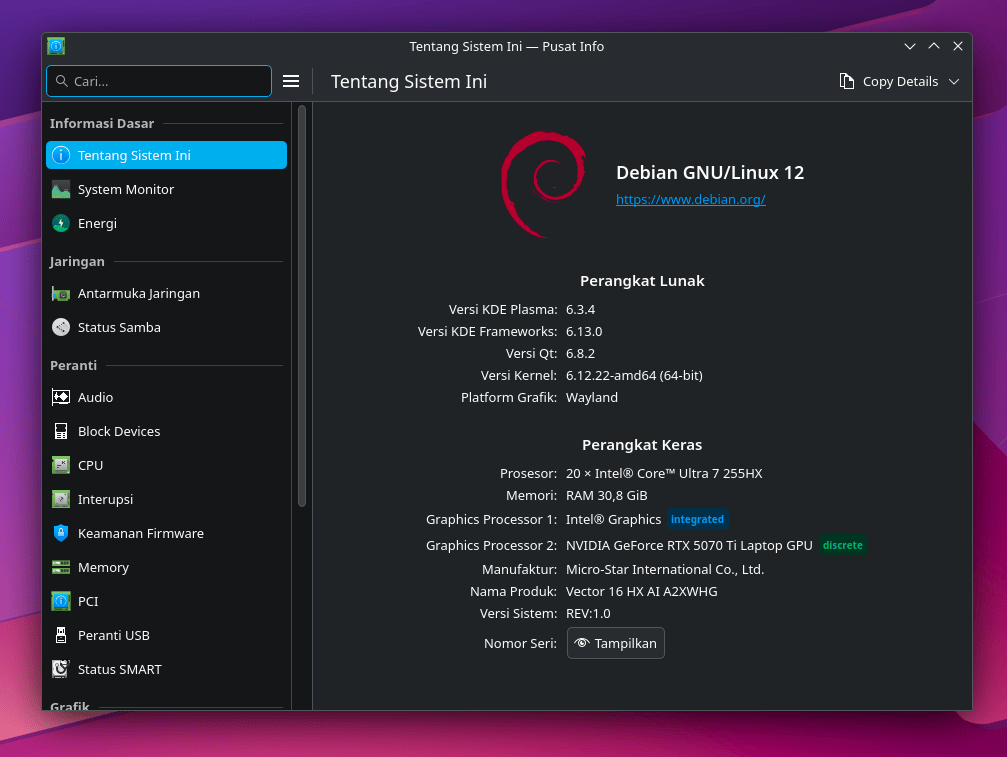Click the Keamanan Firmware shield icon
Screen dimensions: 1007x757
(x=60, y=534)
